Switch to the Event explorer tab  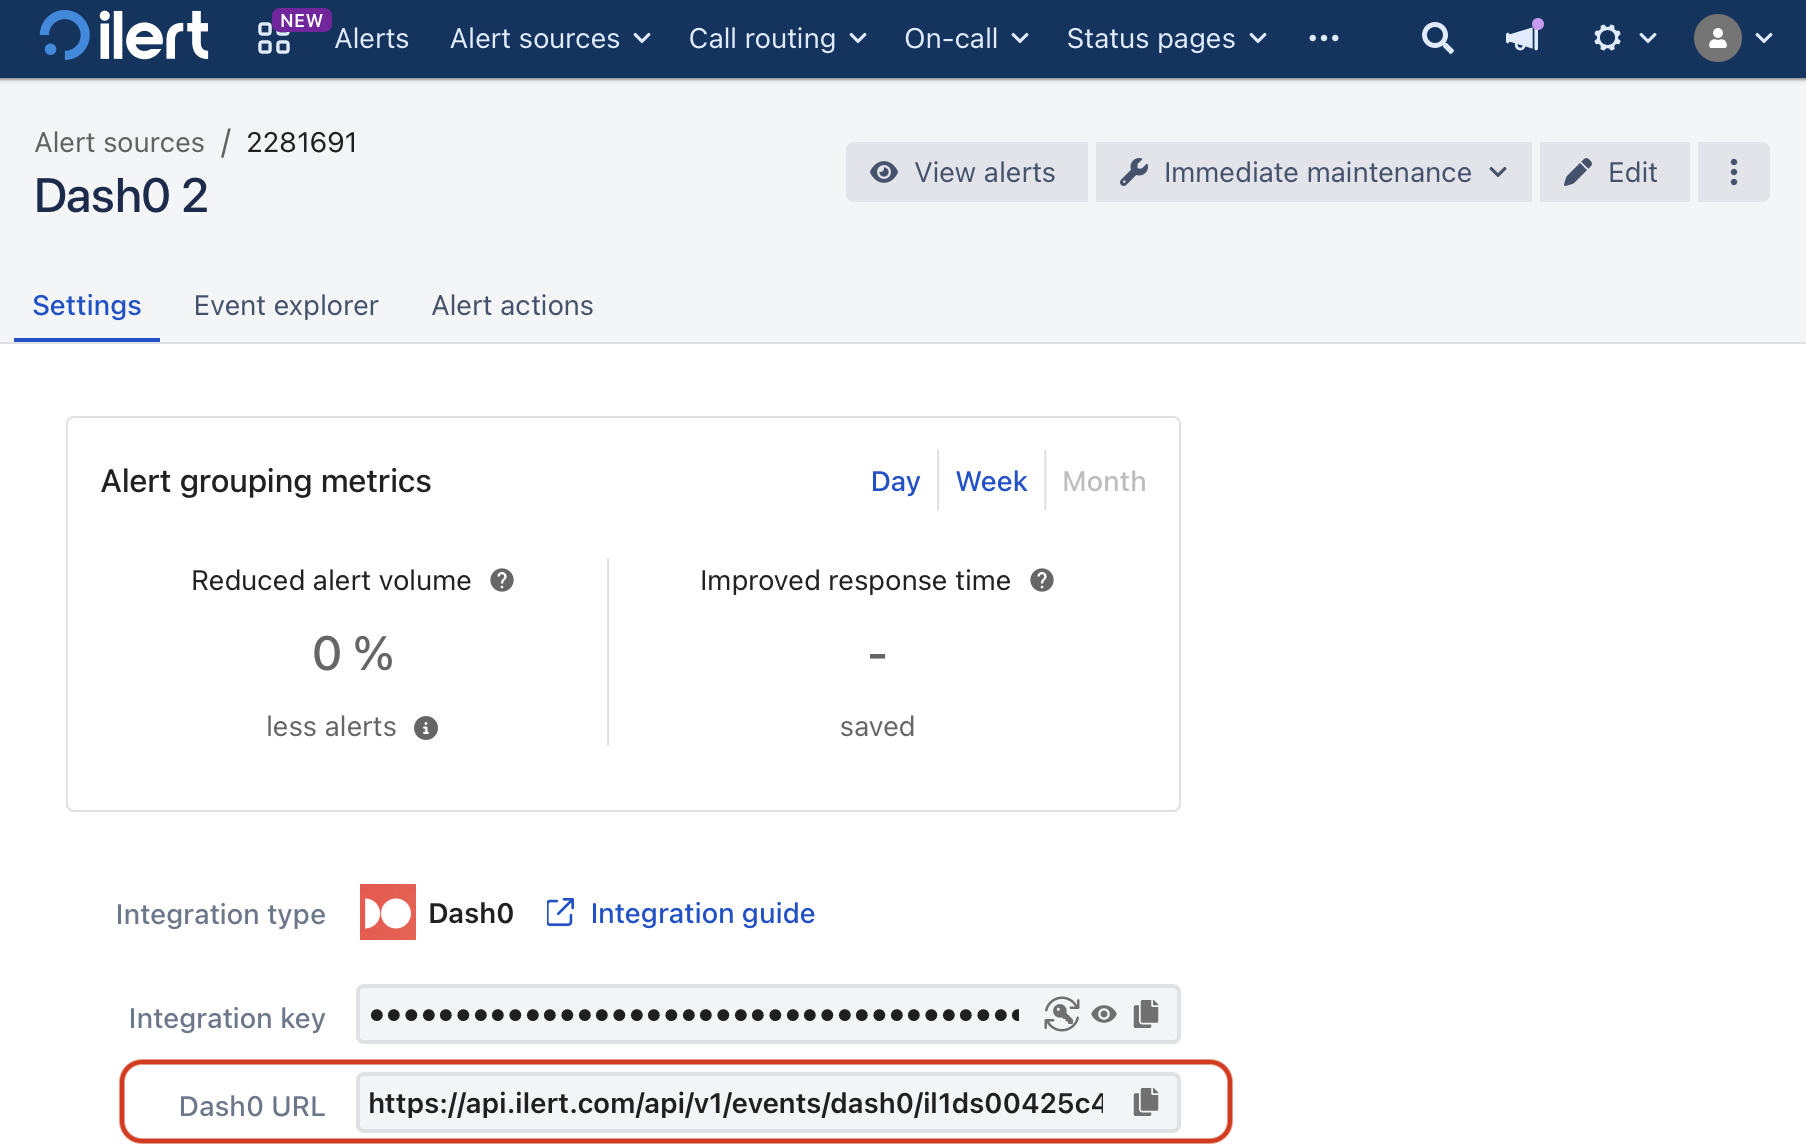tap(286, 305)
